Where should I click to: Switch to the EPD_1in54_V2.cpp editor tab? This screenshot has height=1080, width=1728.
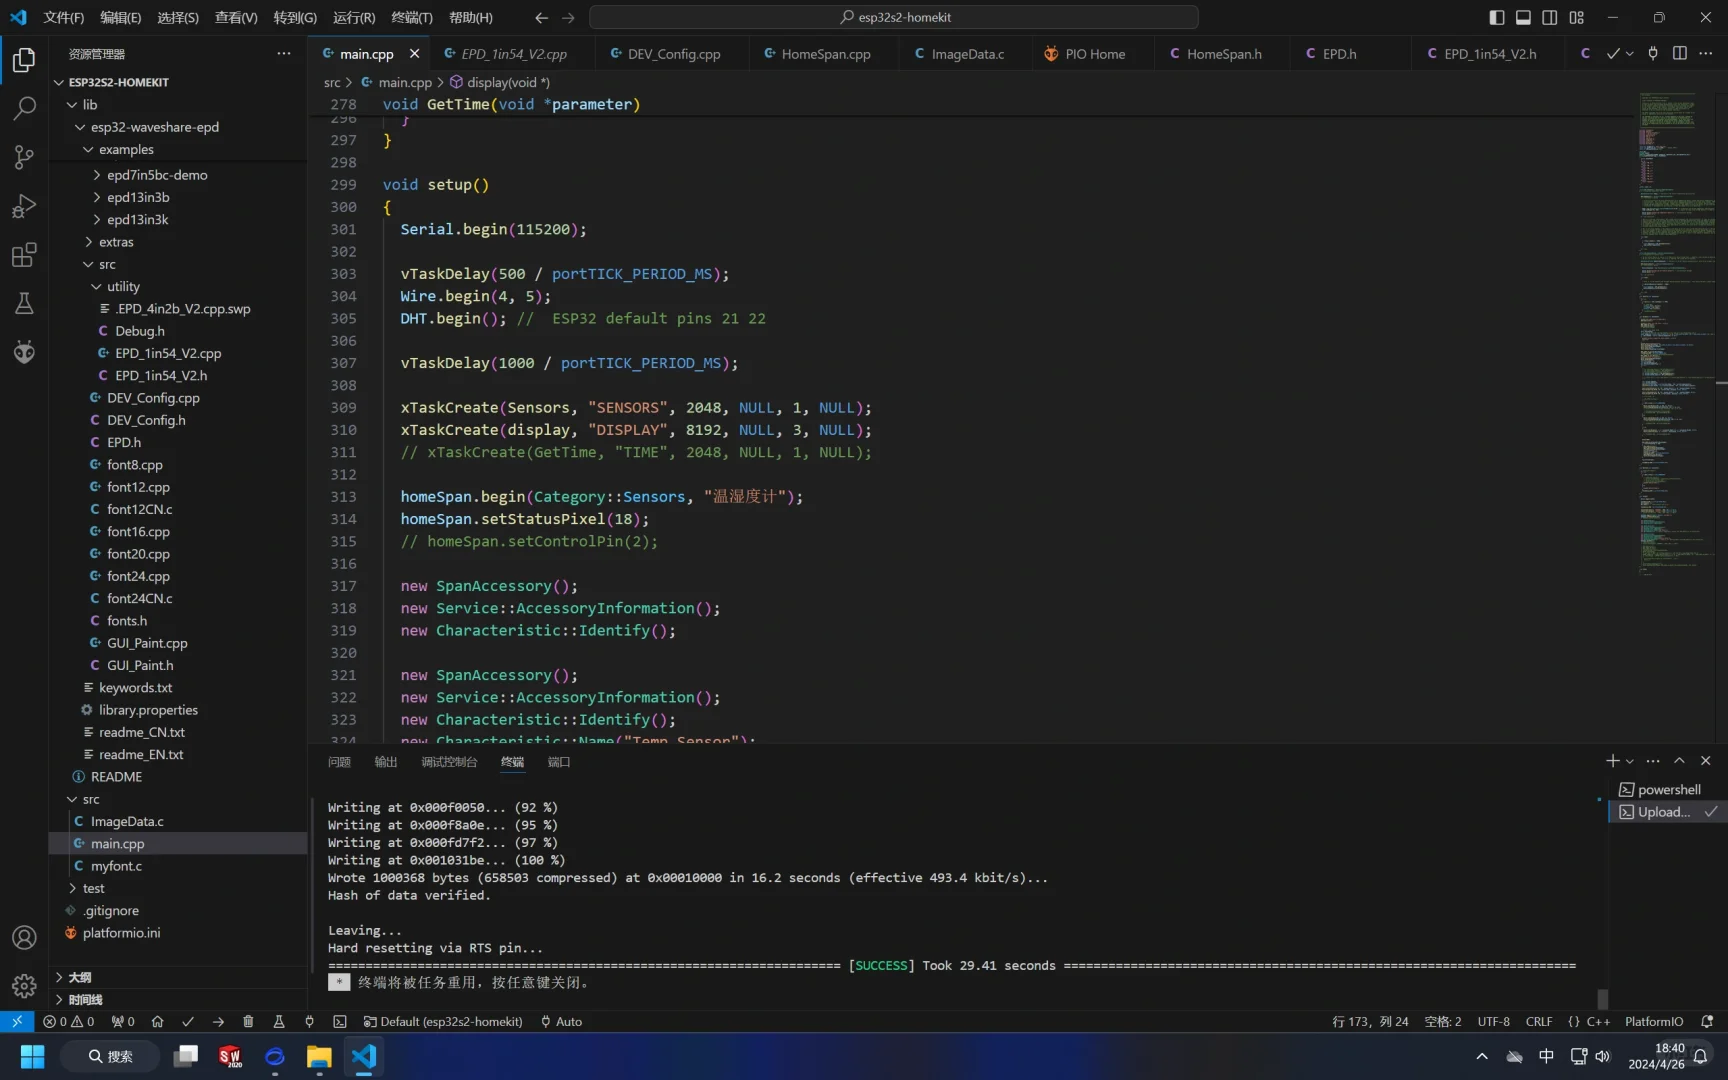point(513,54)
